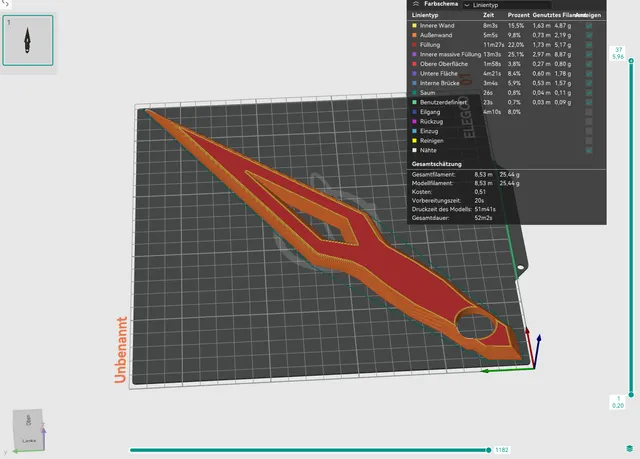
Task: Click the Untere Fläche color swatch
Action: pyautogui.click(x=414, y=73)
